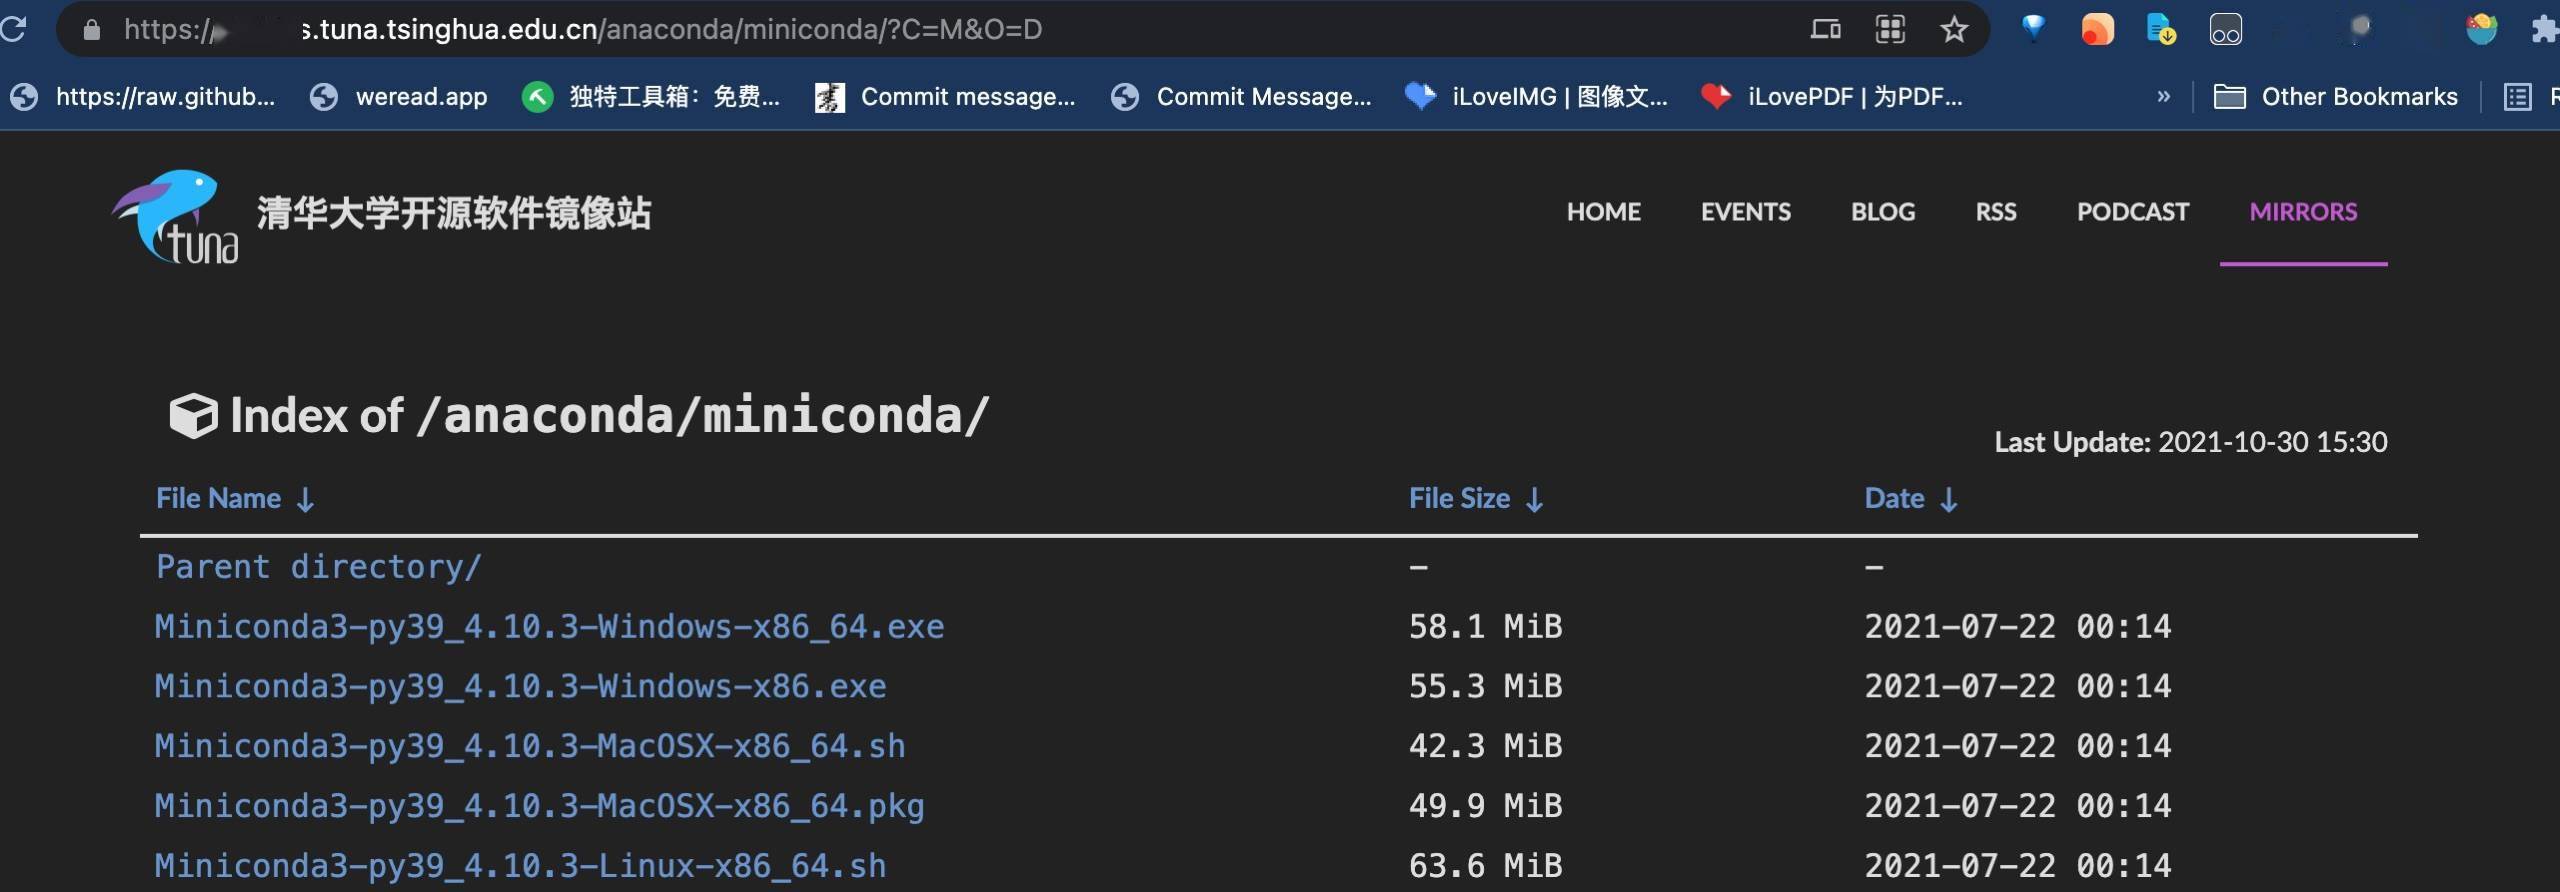Click the 58.1 MiB size cell

click(x=1485, y=627)
